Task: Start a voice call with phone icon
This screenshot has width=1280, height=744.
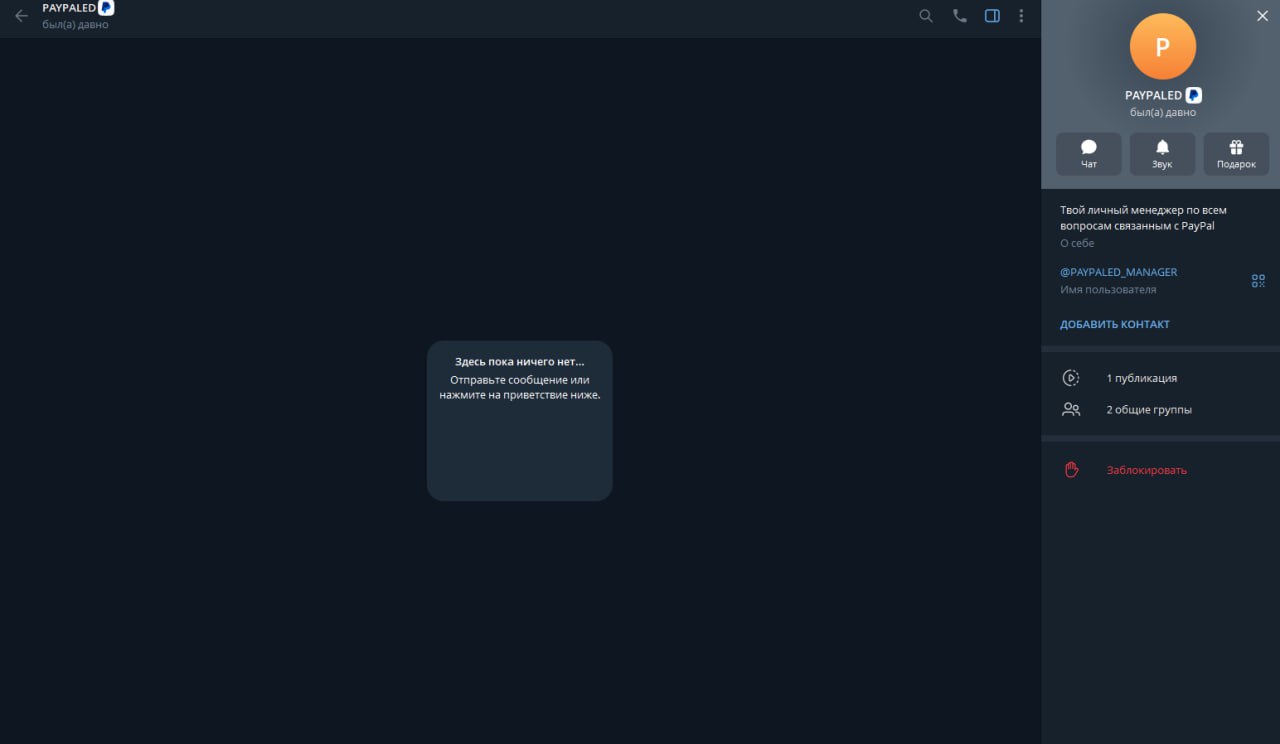Action: click(x=960, y=16)
